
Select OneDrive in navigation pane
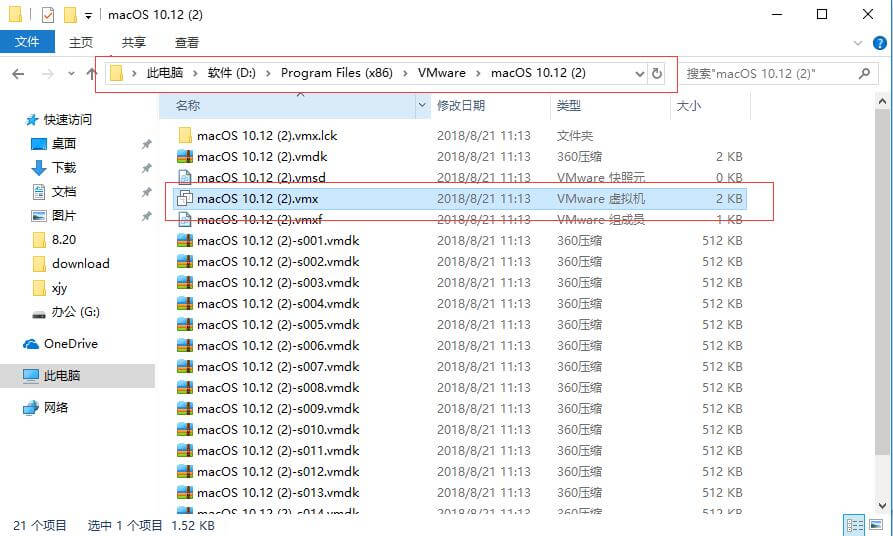pyautogui.click(x=71, y=343)
